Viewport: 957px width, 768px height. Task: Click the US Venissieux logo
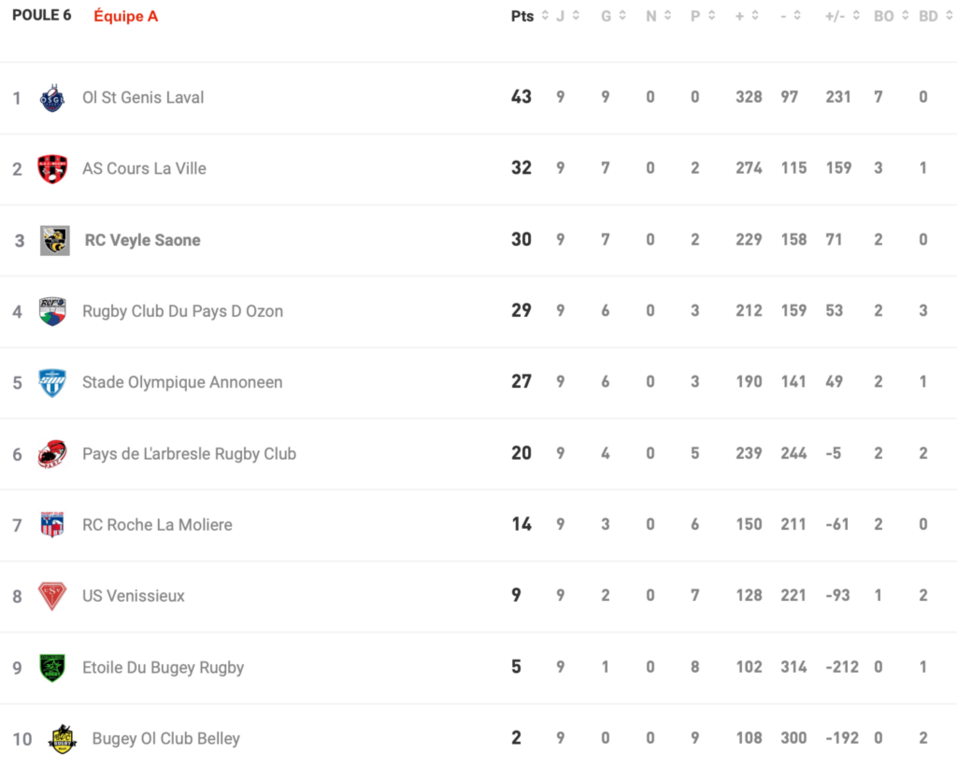tap(52, 596)
